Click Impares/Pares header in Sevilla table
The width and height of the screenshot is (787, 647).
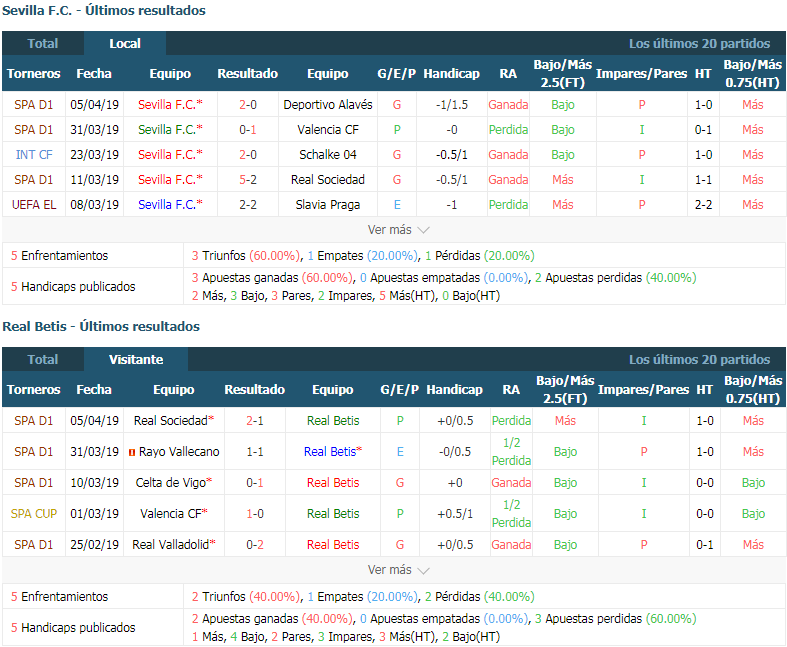click(641, 73)
